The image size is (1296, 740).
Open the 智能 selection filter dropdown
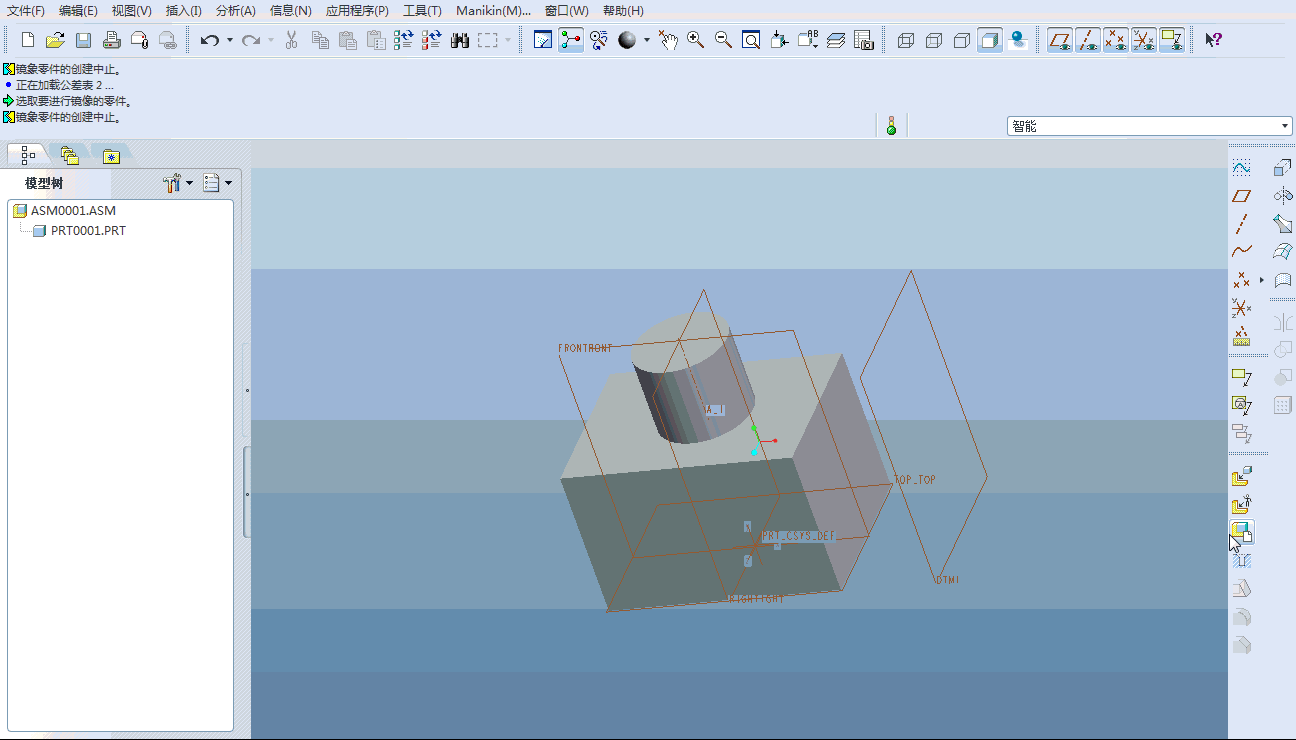click(x=1286, y=126)
